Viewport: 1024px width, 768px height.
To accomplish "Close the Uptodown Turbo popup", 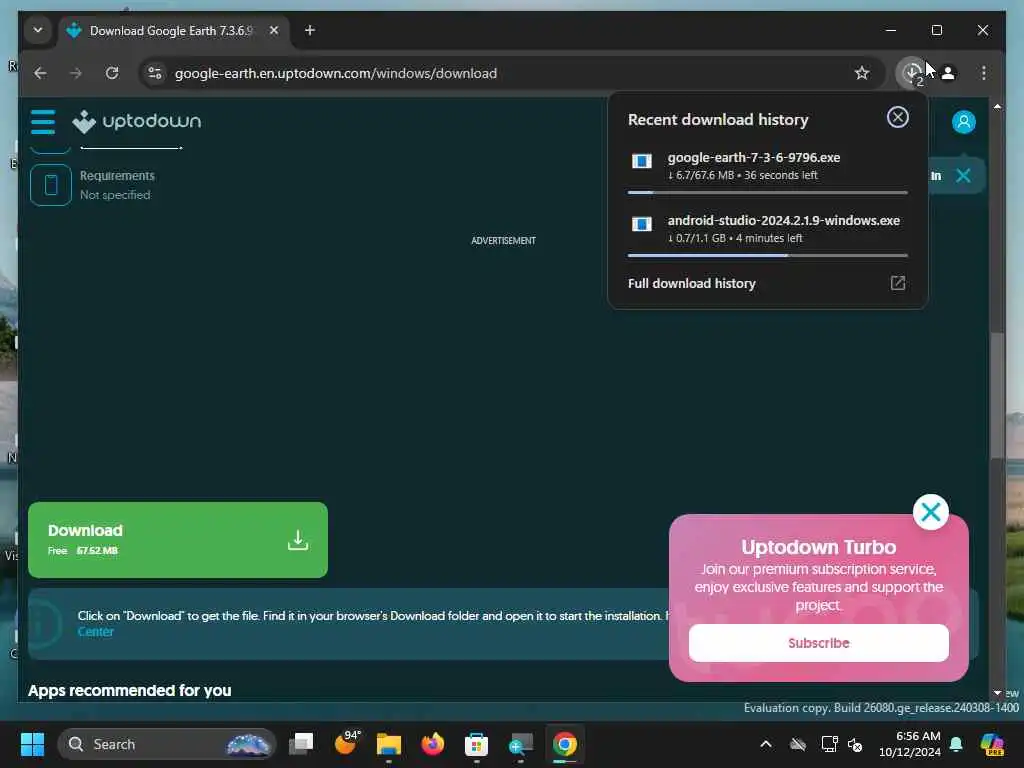I will [931, 512].
